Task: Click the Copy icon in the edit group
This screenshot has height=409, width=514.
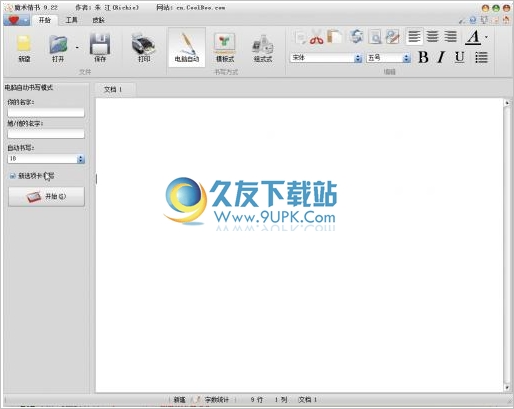Action: (301, 37)
